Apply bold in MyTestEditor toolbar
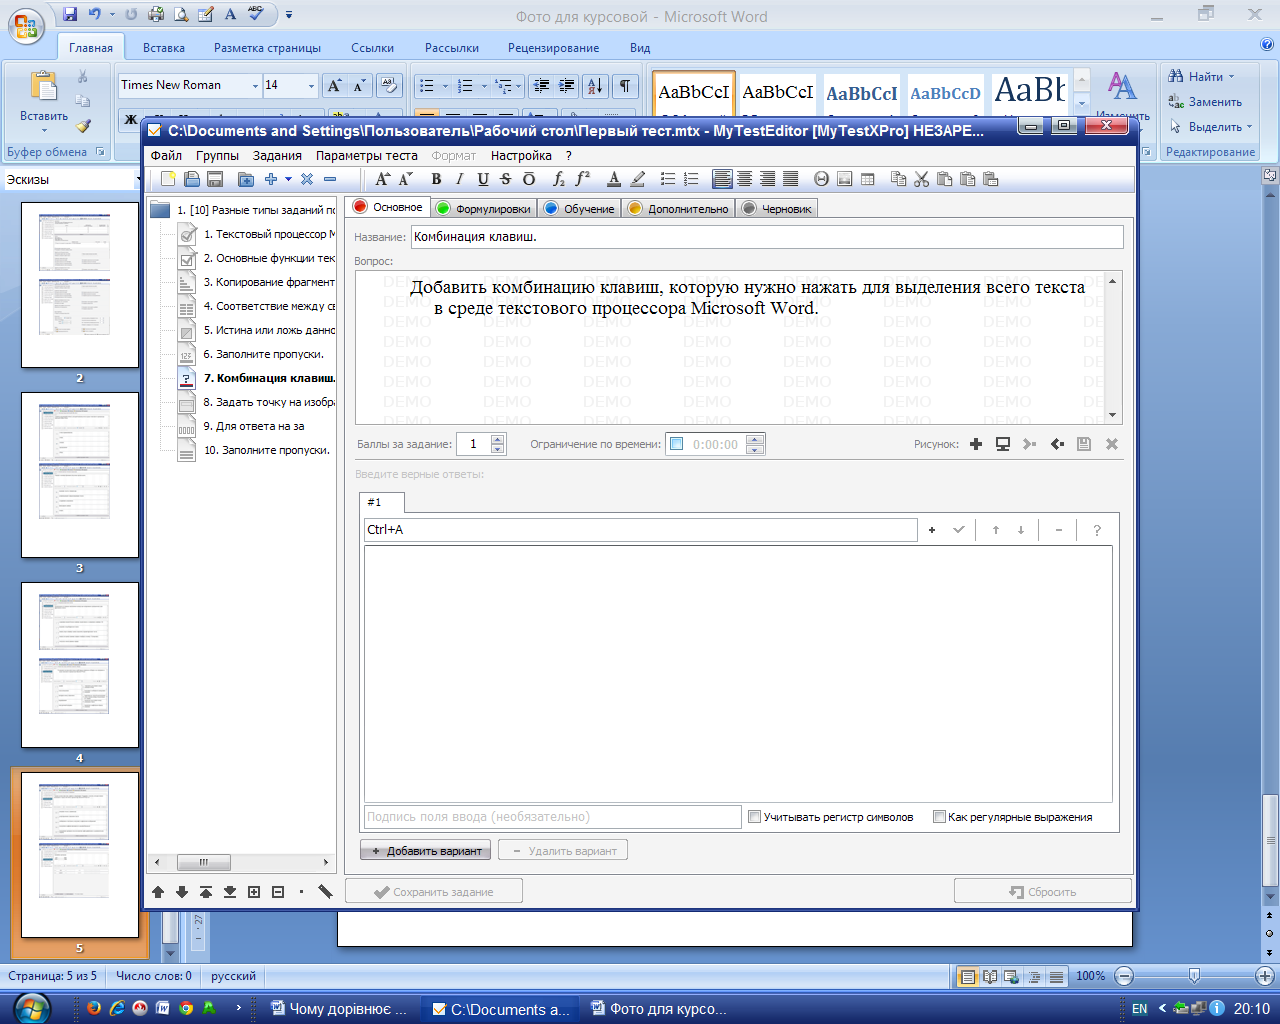The width and height of the screenshot is (1280, 1024). (436, 179)
